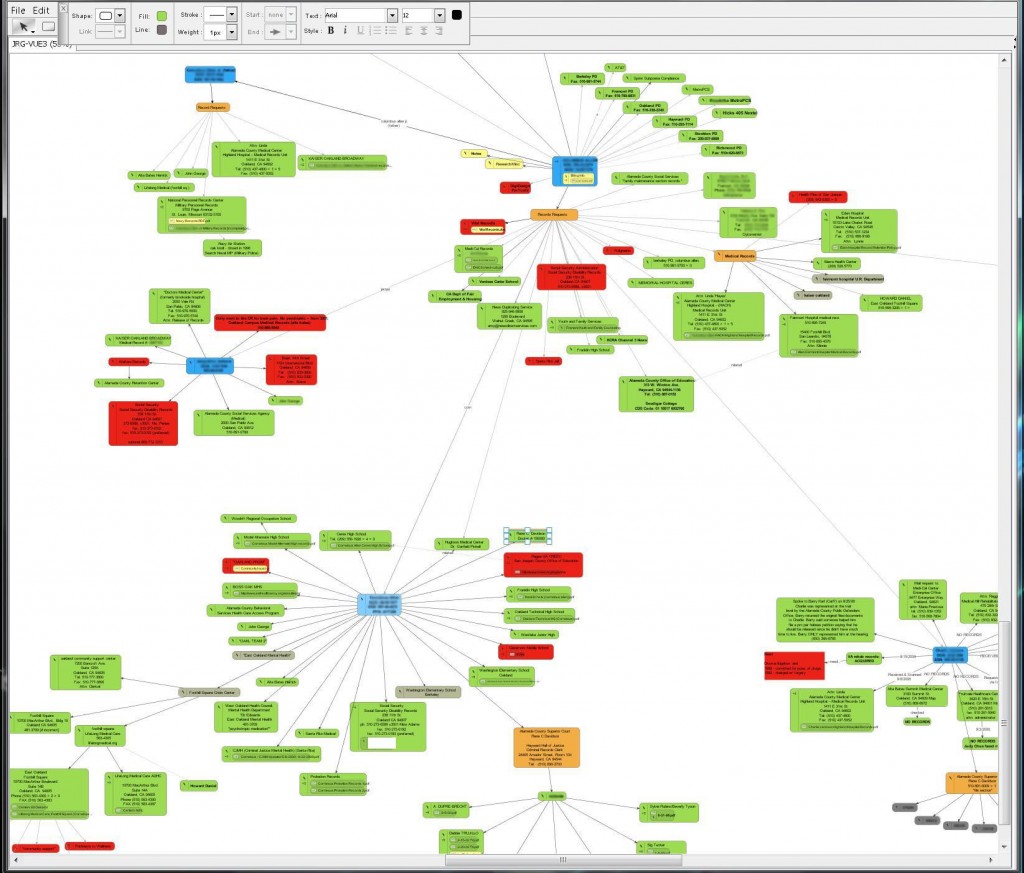Align text to the left

409,31
